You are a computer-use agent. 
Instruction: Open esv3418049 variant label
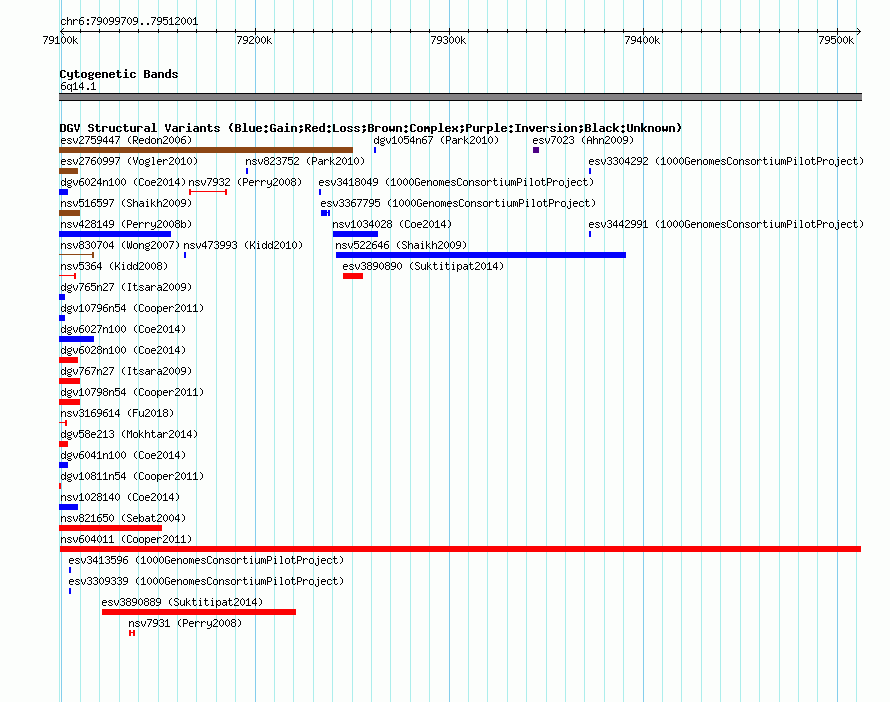(456, 182)
